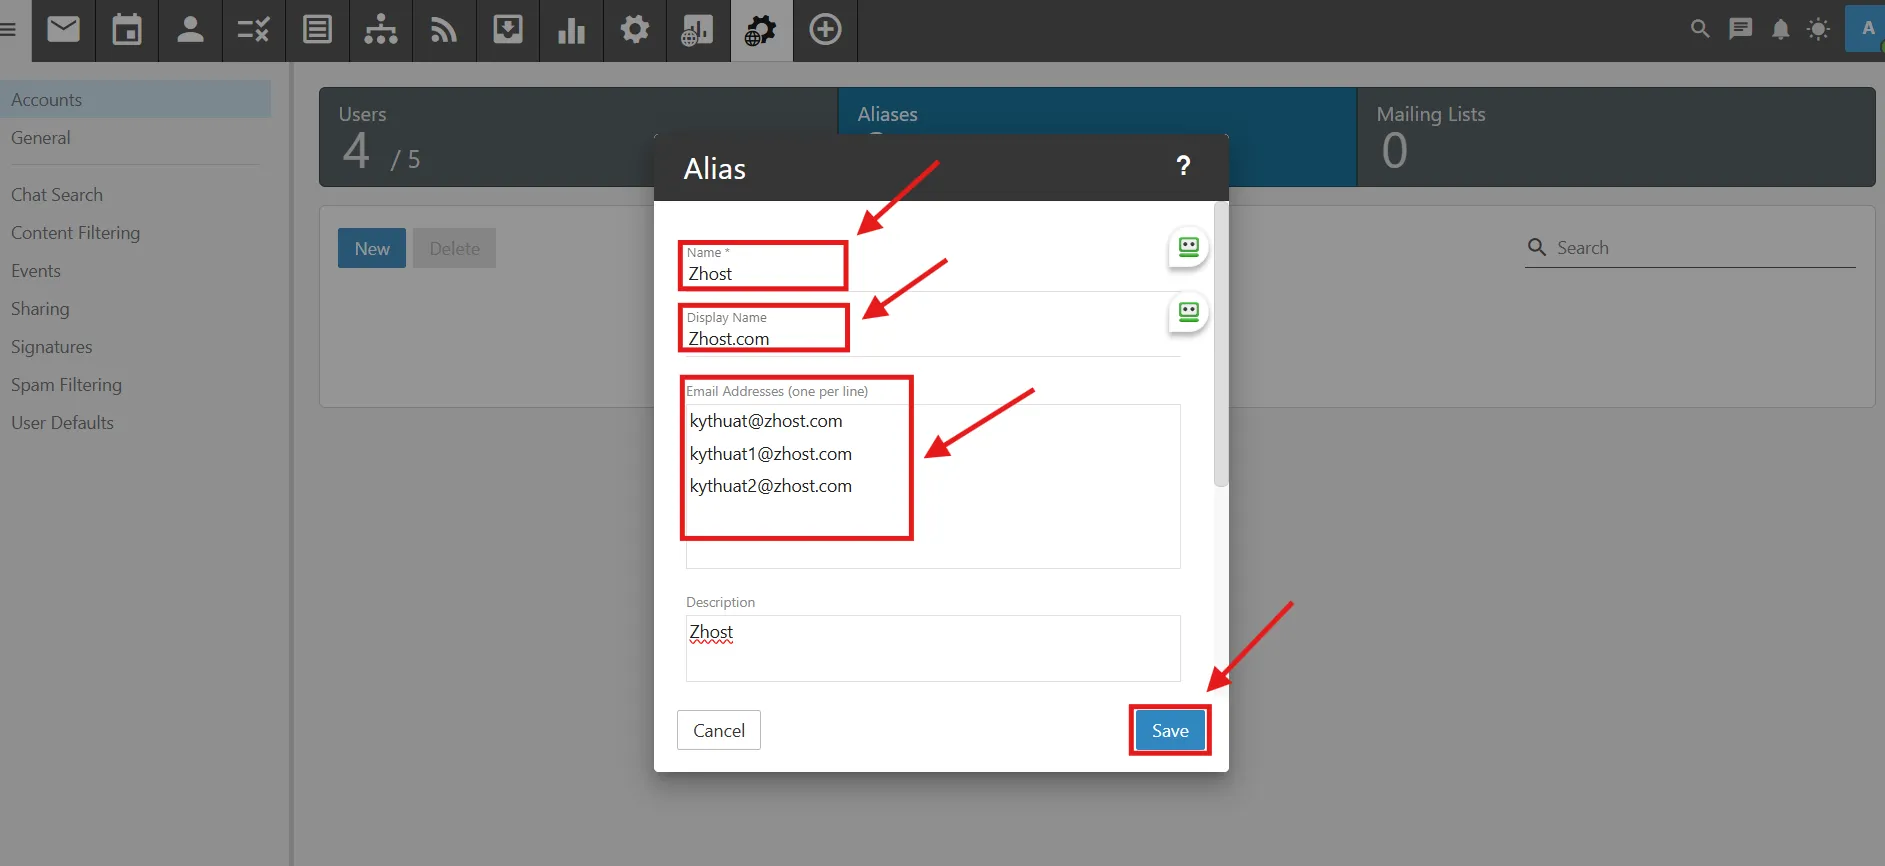Toggle the sun theme icon
The width and height of the screenshot is (1885, 866).
coord(1818,30)
